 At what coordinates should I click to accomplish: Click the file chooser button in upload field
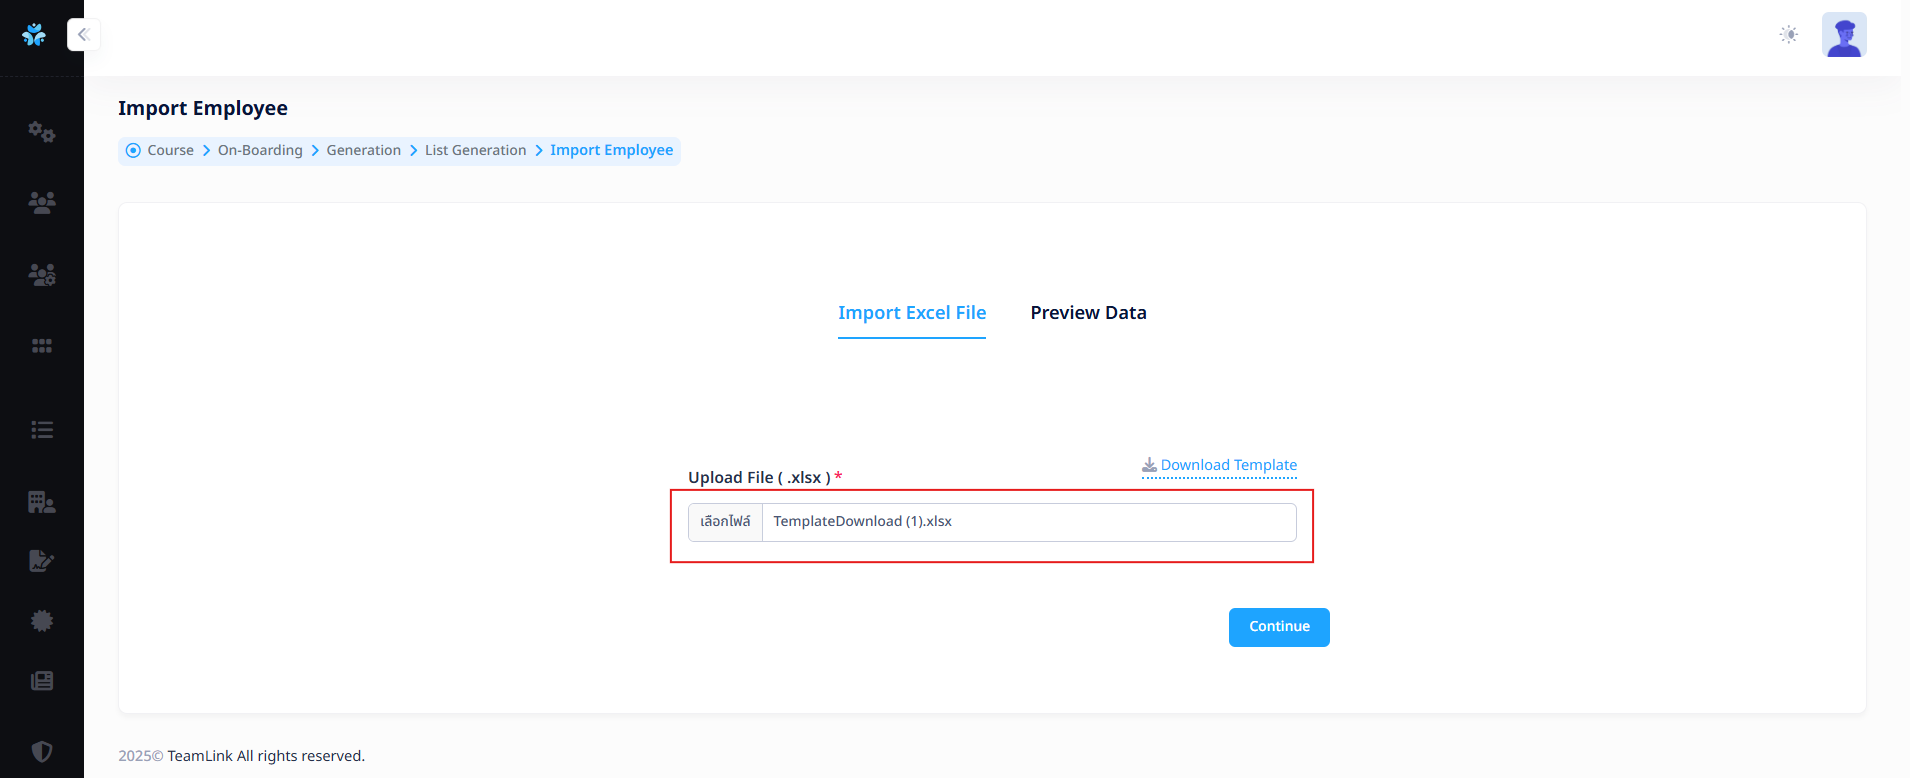(725, 522)
